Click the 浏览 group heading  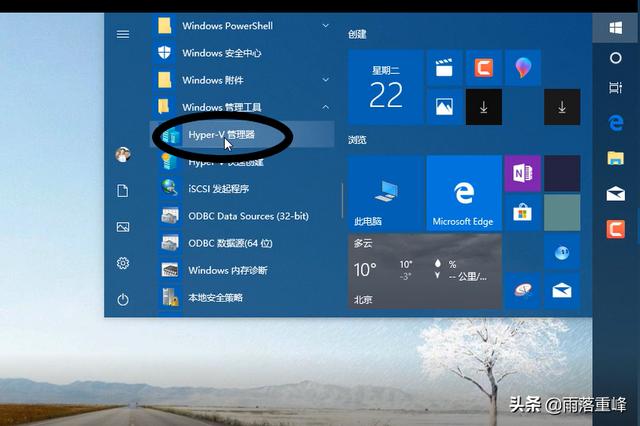click(357, 140)
